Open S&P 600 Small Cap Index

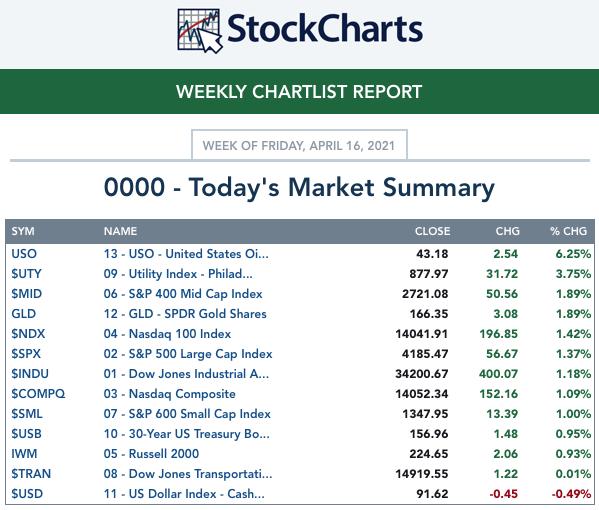[x=187, y=413]
